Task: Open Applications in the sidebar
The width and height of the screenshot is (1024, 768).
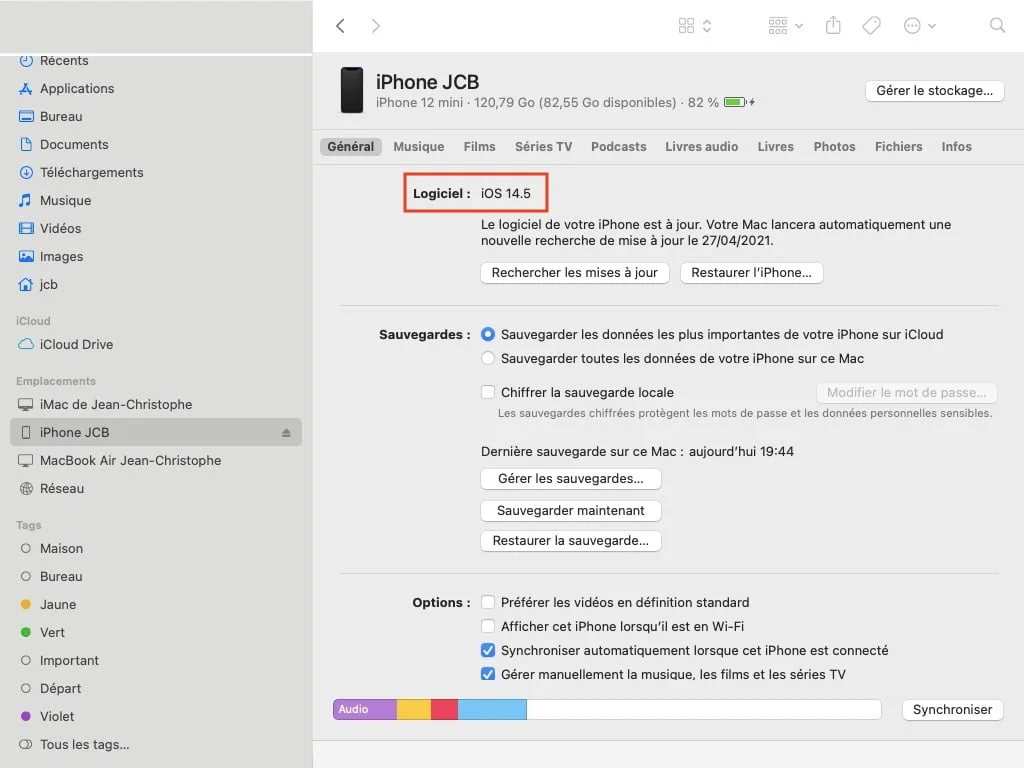Action: pos(157,89)
